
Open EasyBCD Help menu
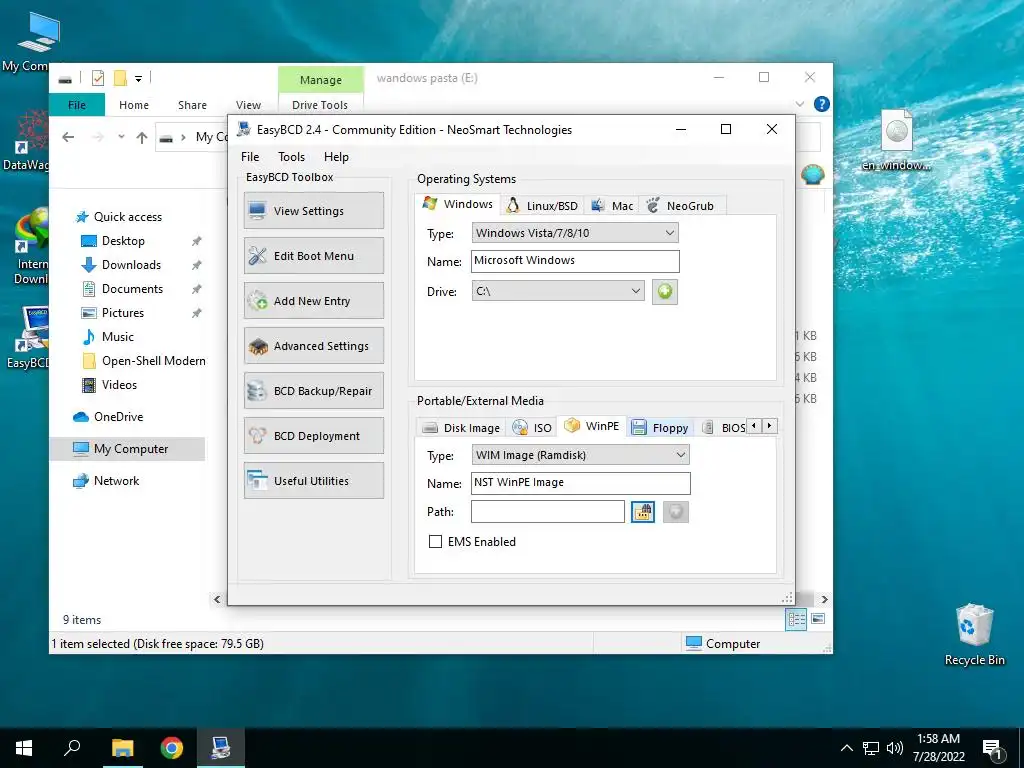click(x=336, y=157)
